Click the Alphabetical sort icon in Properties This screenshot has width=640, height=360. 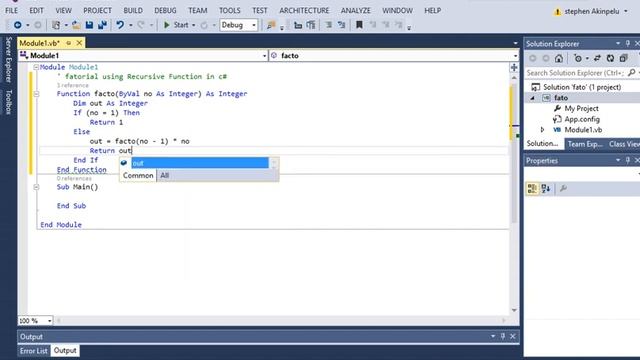click(x=546, y=189)
